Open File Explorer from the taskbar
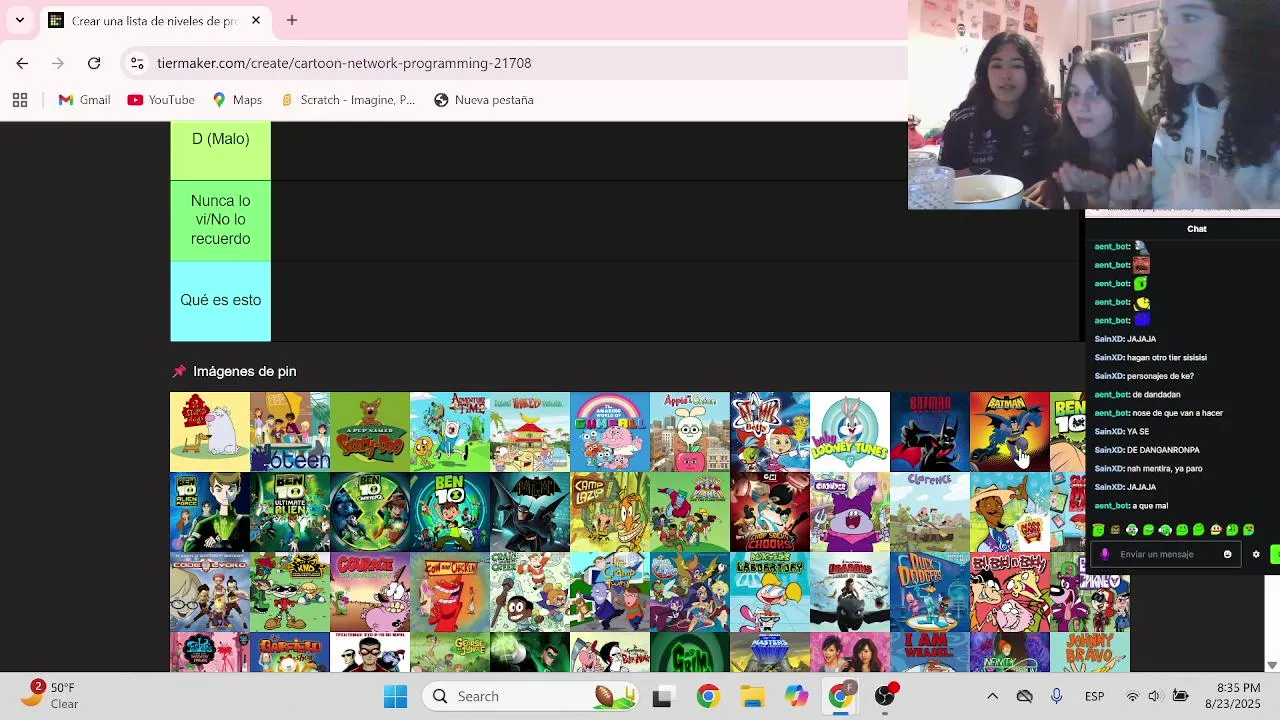 752,696
